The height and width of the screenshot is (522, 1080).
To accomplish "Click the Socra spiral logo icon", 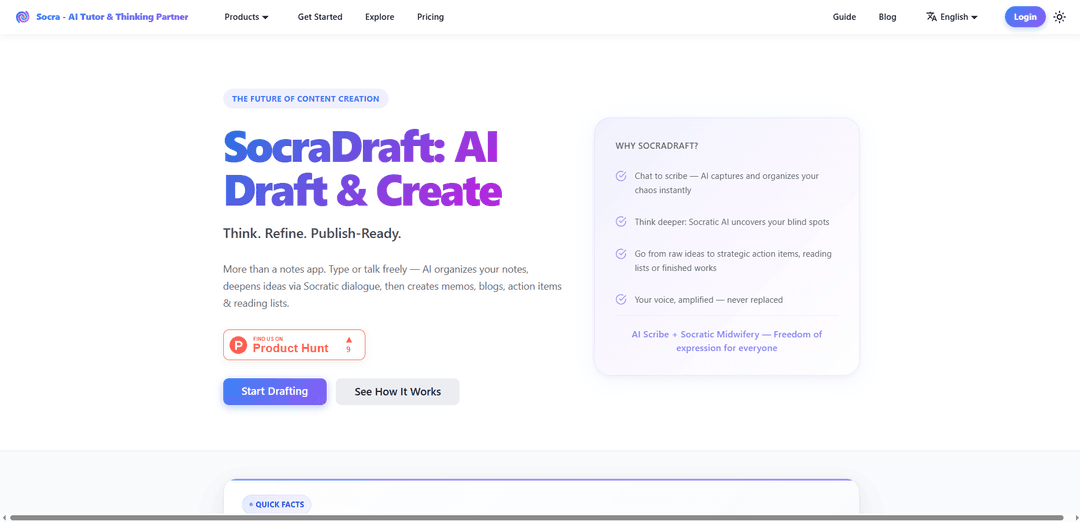I will pyautogui.click(x=23, y=17).
